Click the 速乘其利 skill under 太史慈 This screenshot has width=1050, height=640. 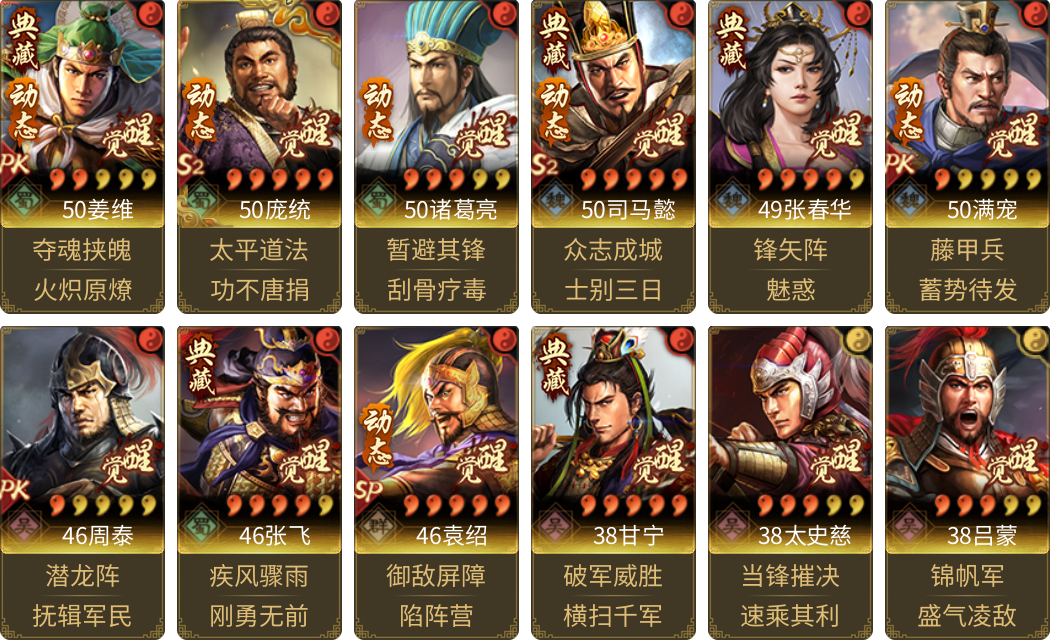pos(790,615)
